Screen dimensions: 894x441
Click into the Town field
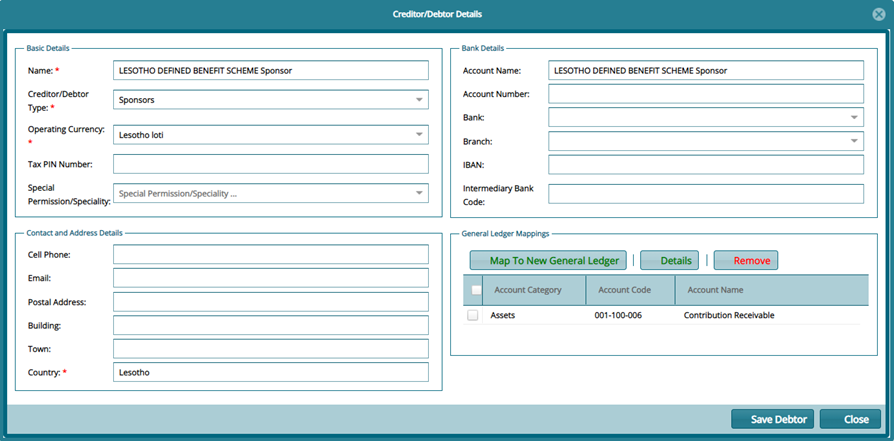tap(271, 349)
